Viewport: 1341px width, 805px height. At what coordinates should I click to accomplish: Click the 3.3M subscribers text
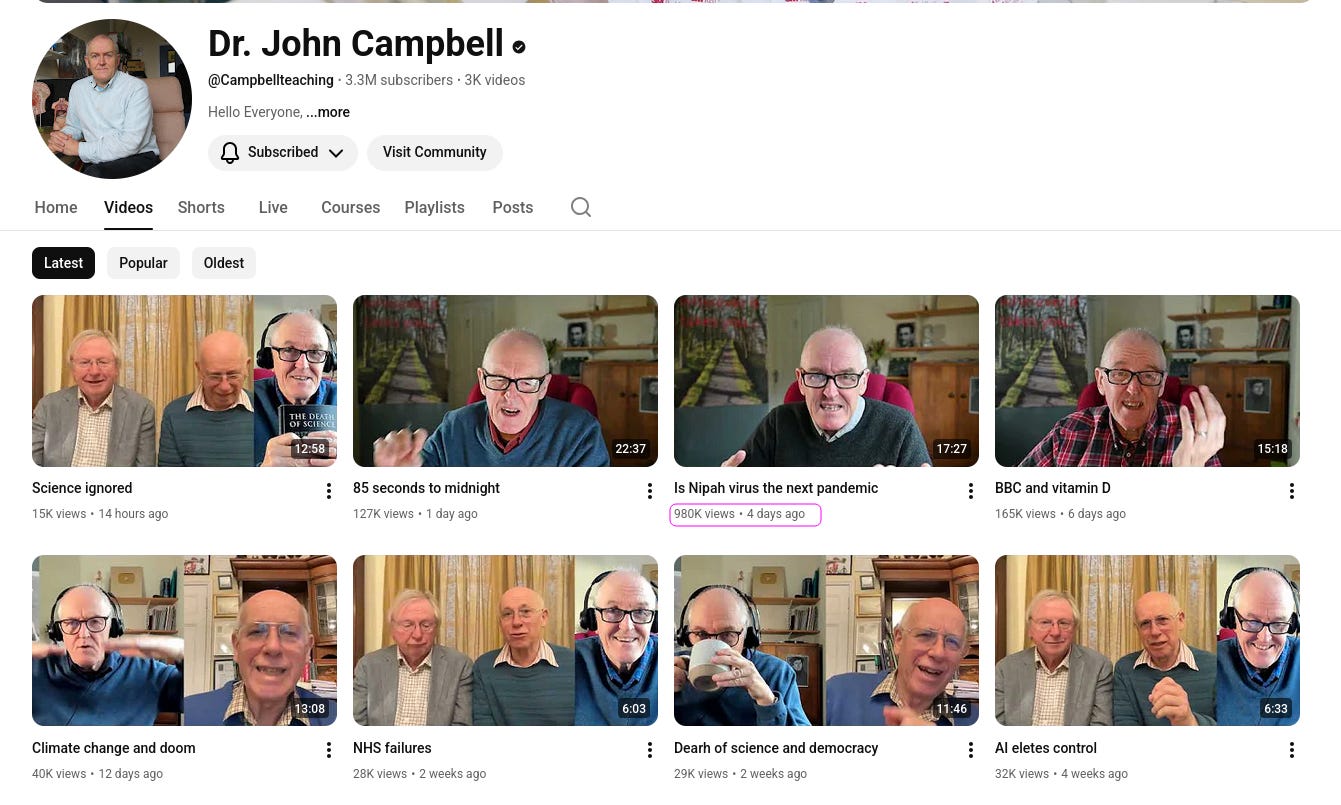[x=399, y=80]
